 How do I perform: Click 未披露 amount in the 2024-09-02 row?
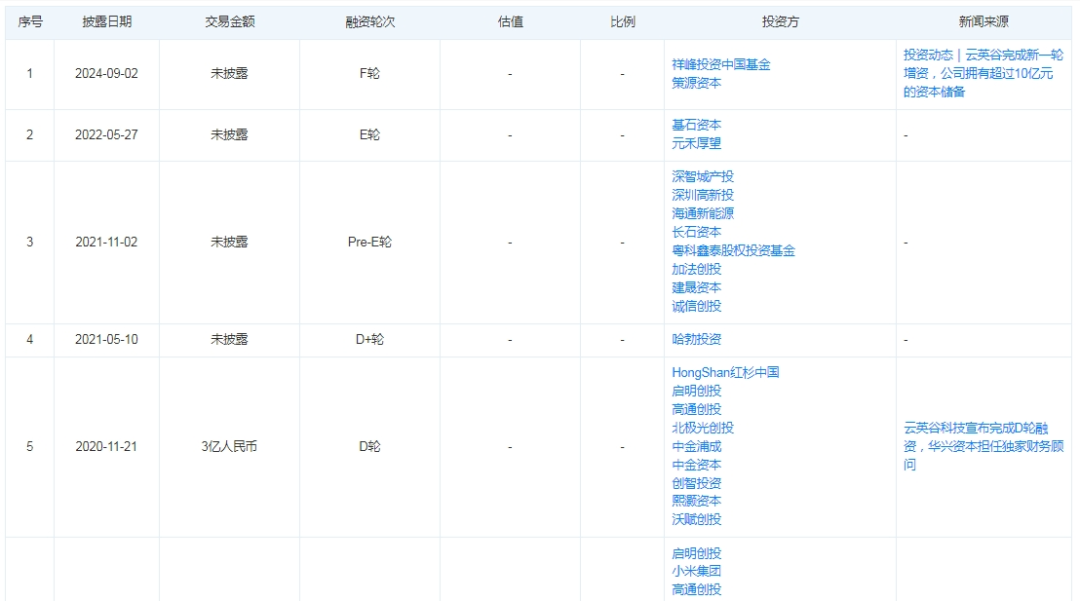point(229,74)
